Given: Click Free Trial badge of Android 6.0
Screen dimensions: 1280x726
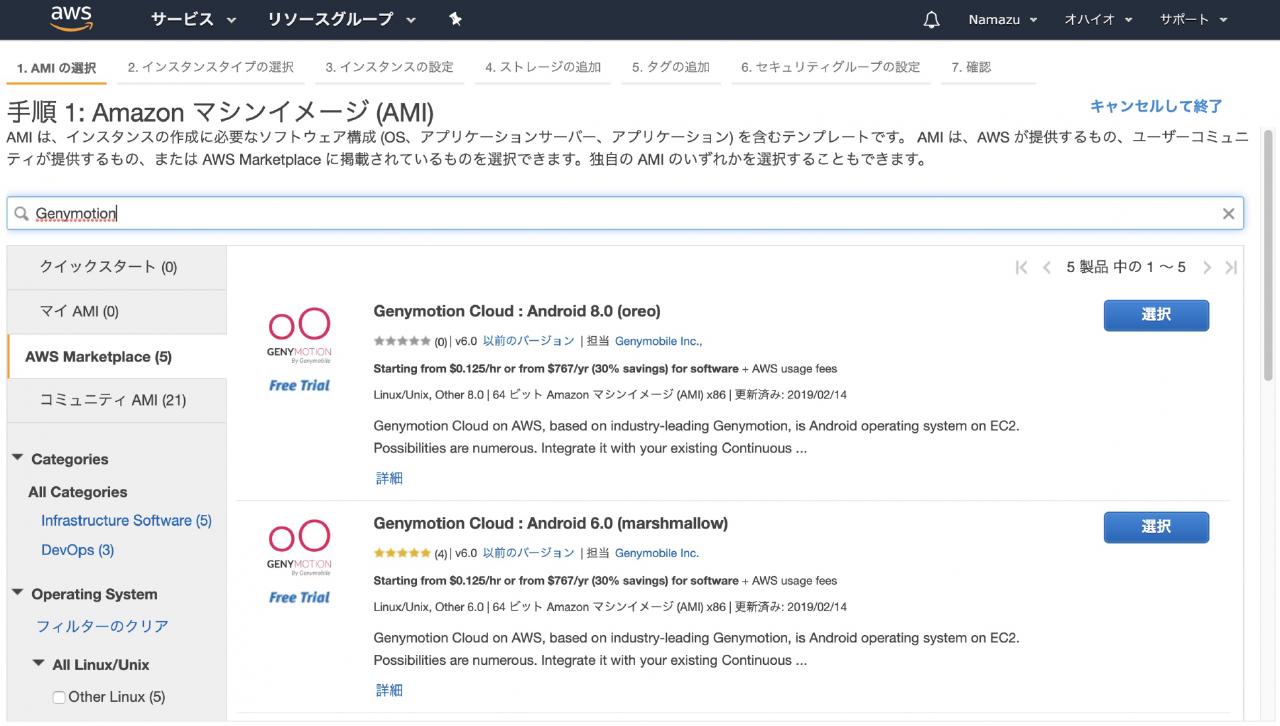Looking at the screenshot, I should pos(299,597).
